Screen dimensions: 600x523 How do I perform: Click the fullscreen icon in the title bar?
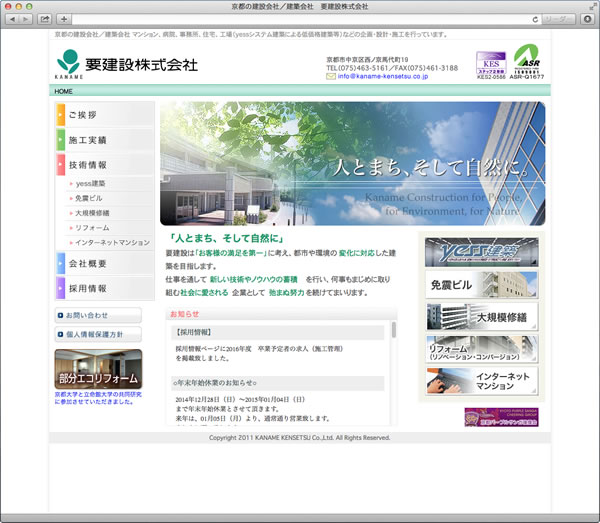click(x=593, y=7)
